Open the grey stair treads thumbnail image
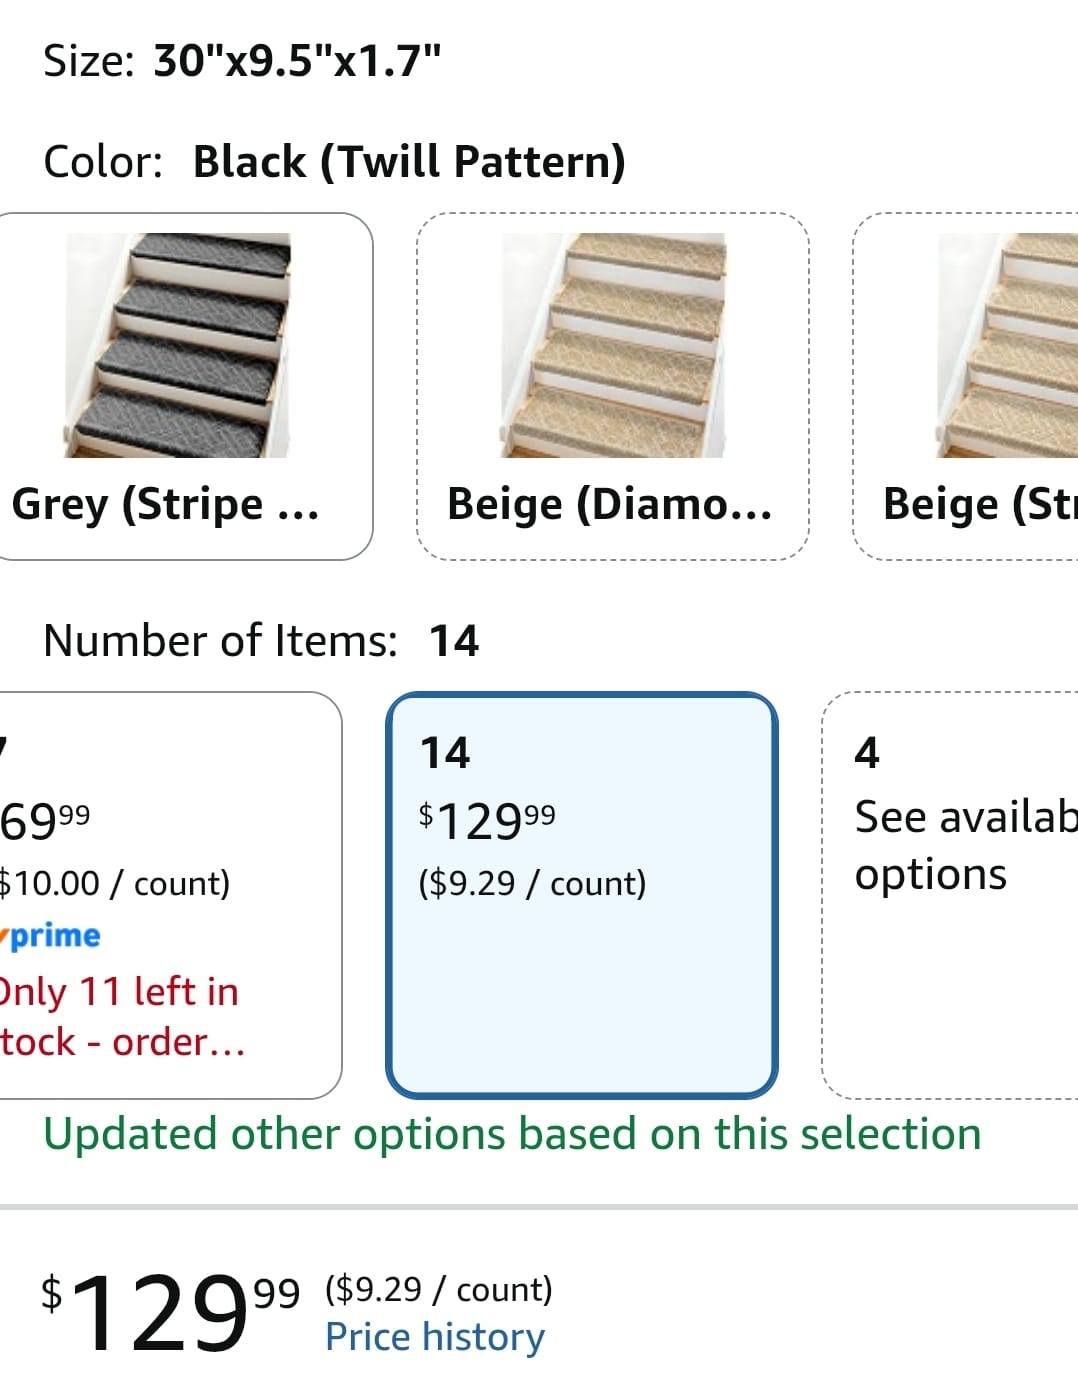1078x1379 pixels. [x=178, y=345]
